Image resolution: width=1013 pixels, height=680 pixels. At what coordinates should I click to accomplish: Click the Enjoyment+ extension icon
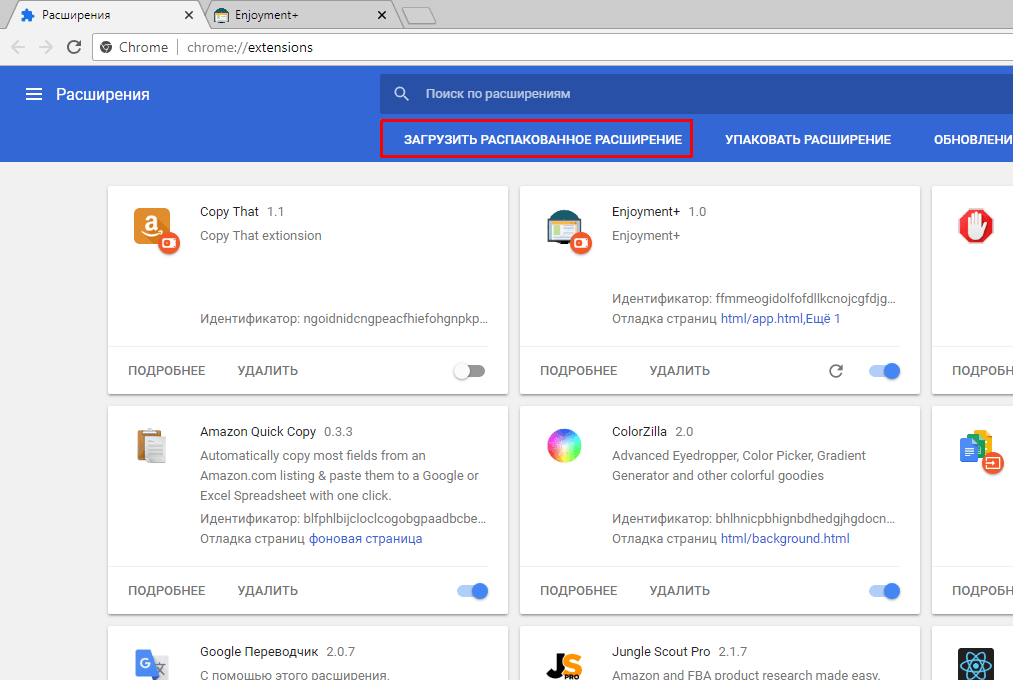point(567,229)
